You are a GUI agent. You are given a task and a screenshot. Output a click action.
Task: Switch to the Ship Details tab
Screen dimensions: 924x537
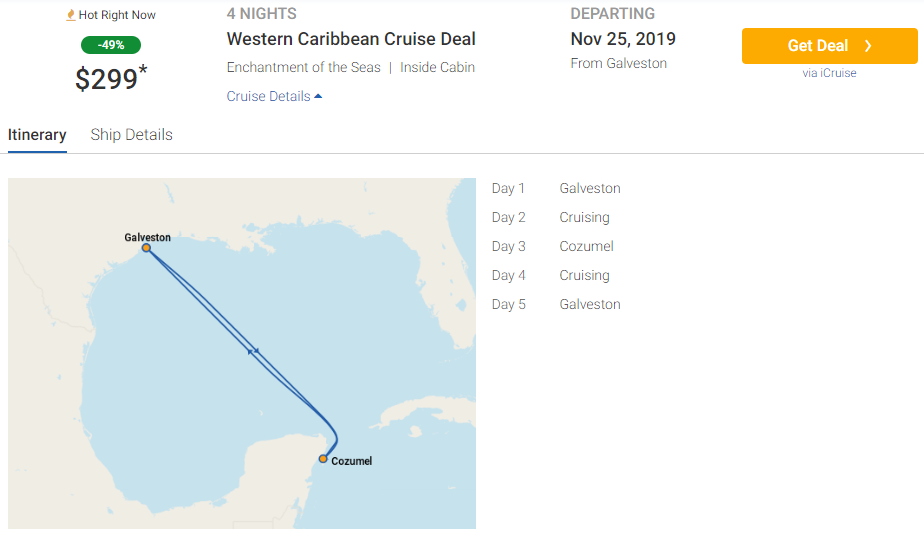(131, 135)
